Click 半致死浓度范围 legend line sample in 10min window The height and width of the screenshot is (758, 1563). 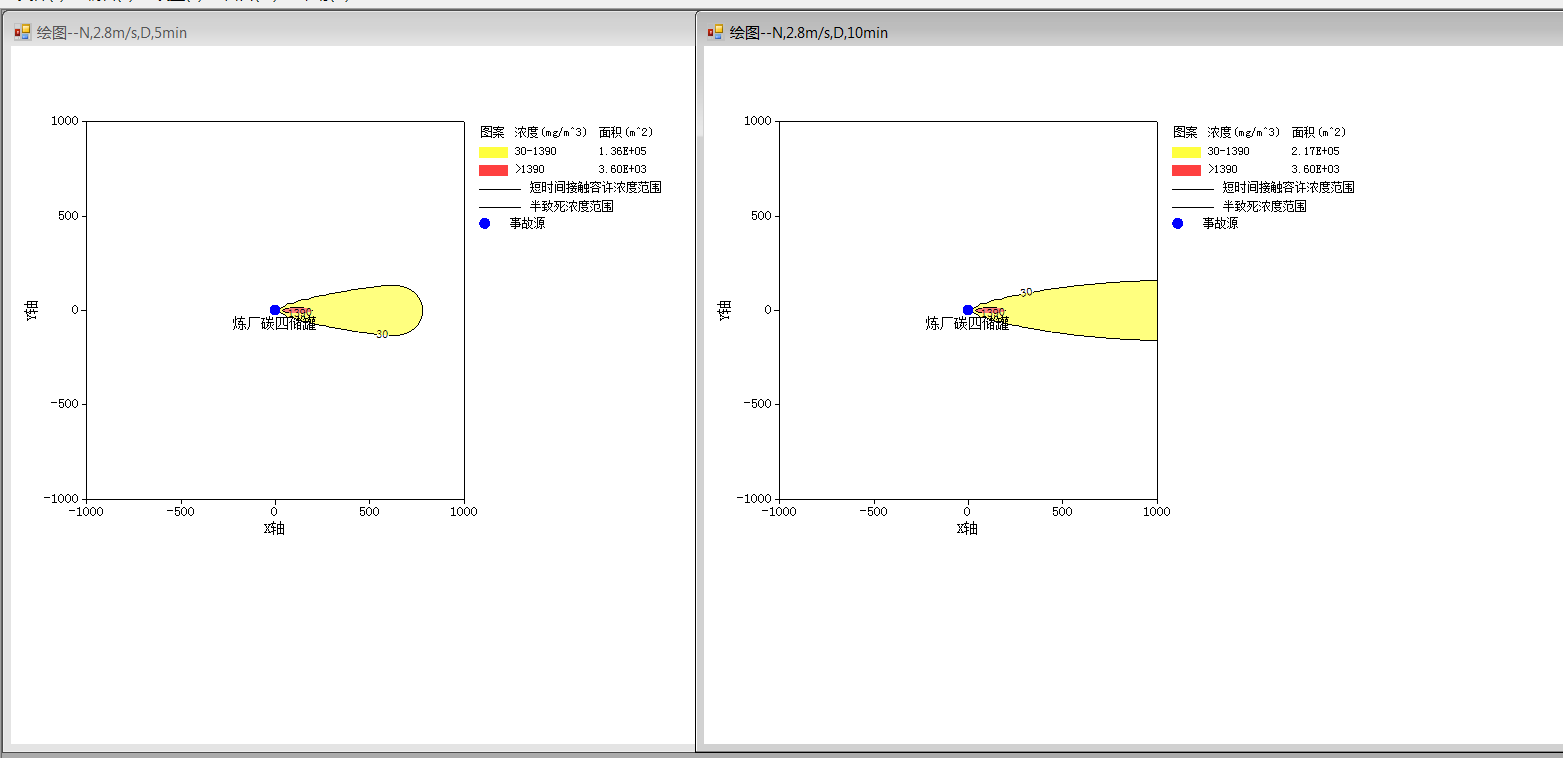point(1193,207)
